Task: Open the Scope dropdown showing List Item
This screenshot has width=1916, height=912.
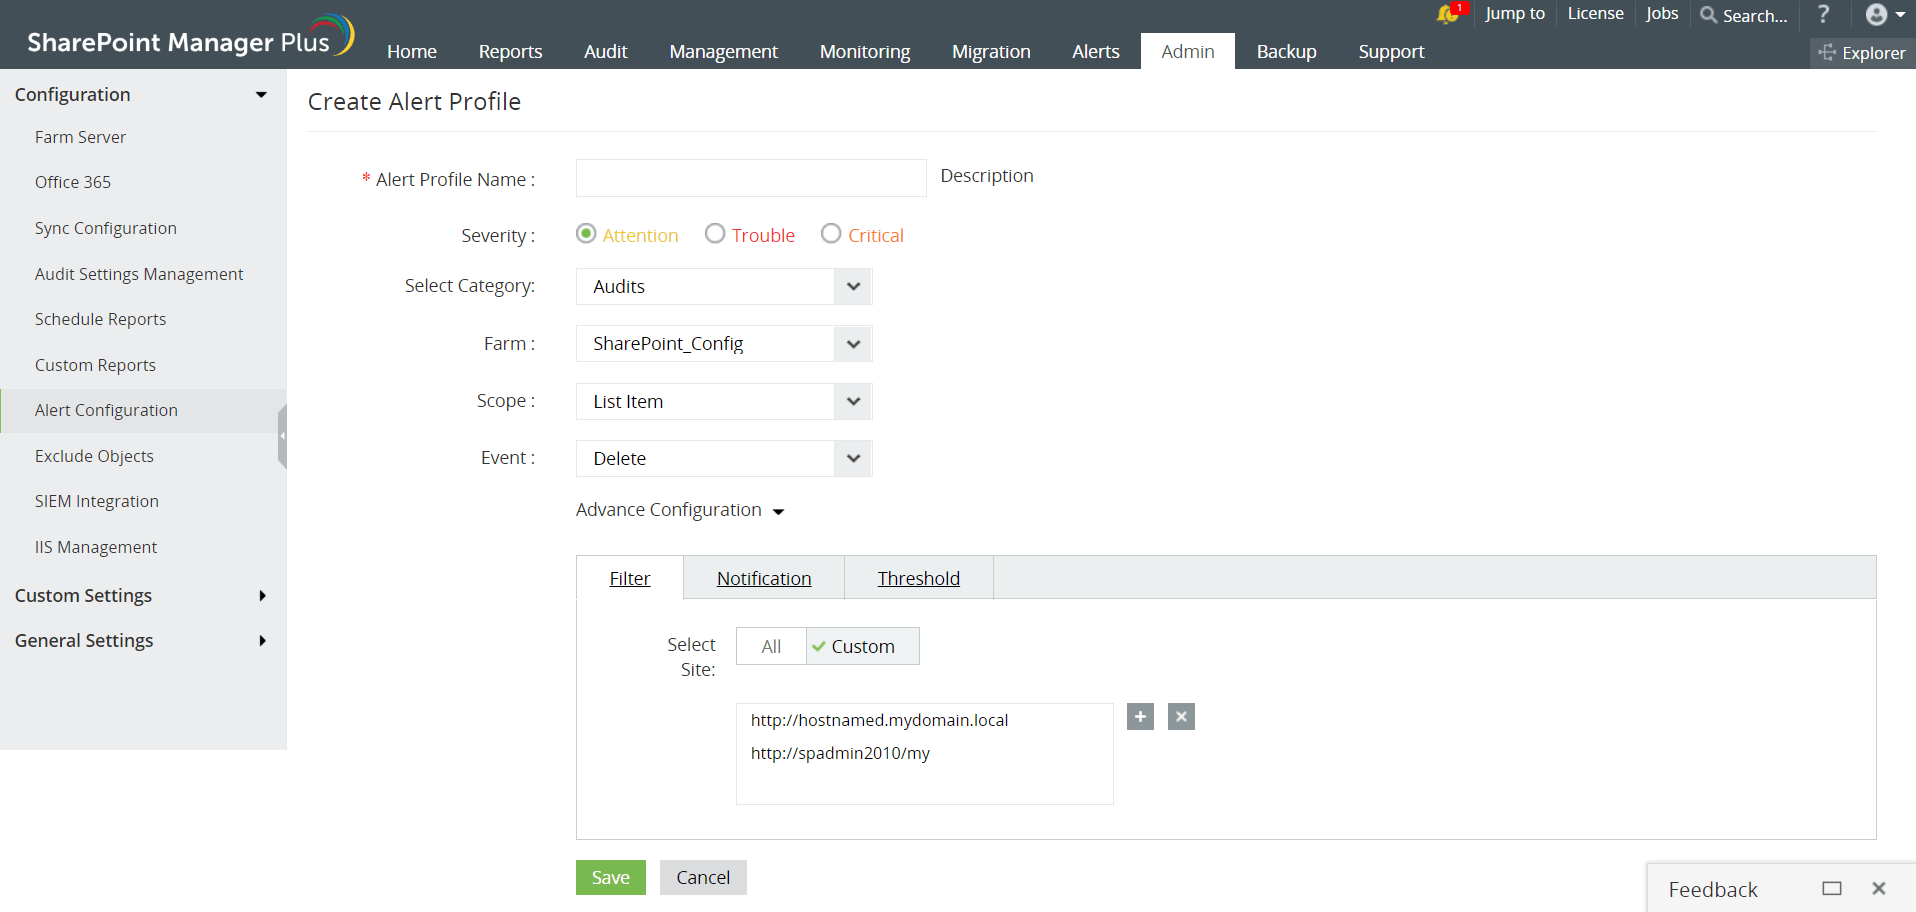Action: pyautogui.click(x=724, y=402)
